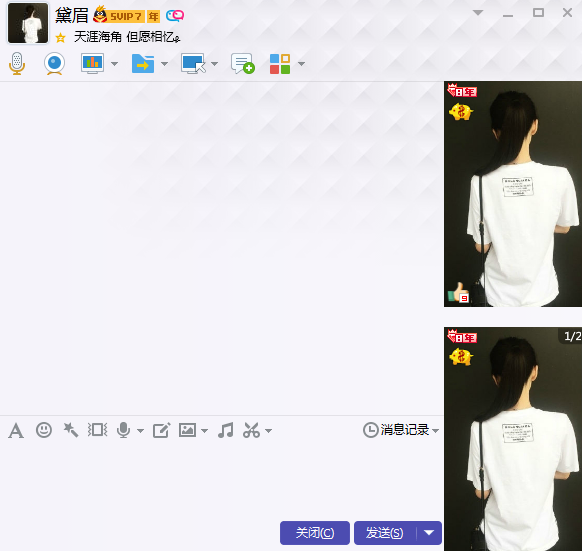The image size is (582, 551).
Task: Click upper photo golden pig icon
Action: click(461, 112)
